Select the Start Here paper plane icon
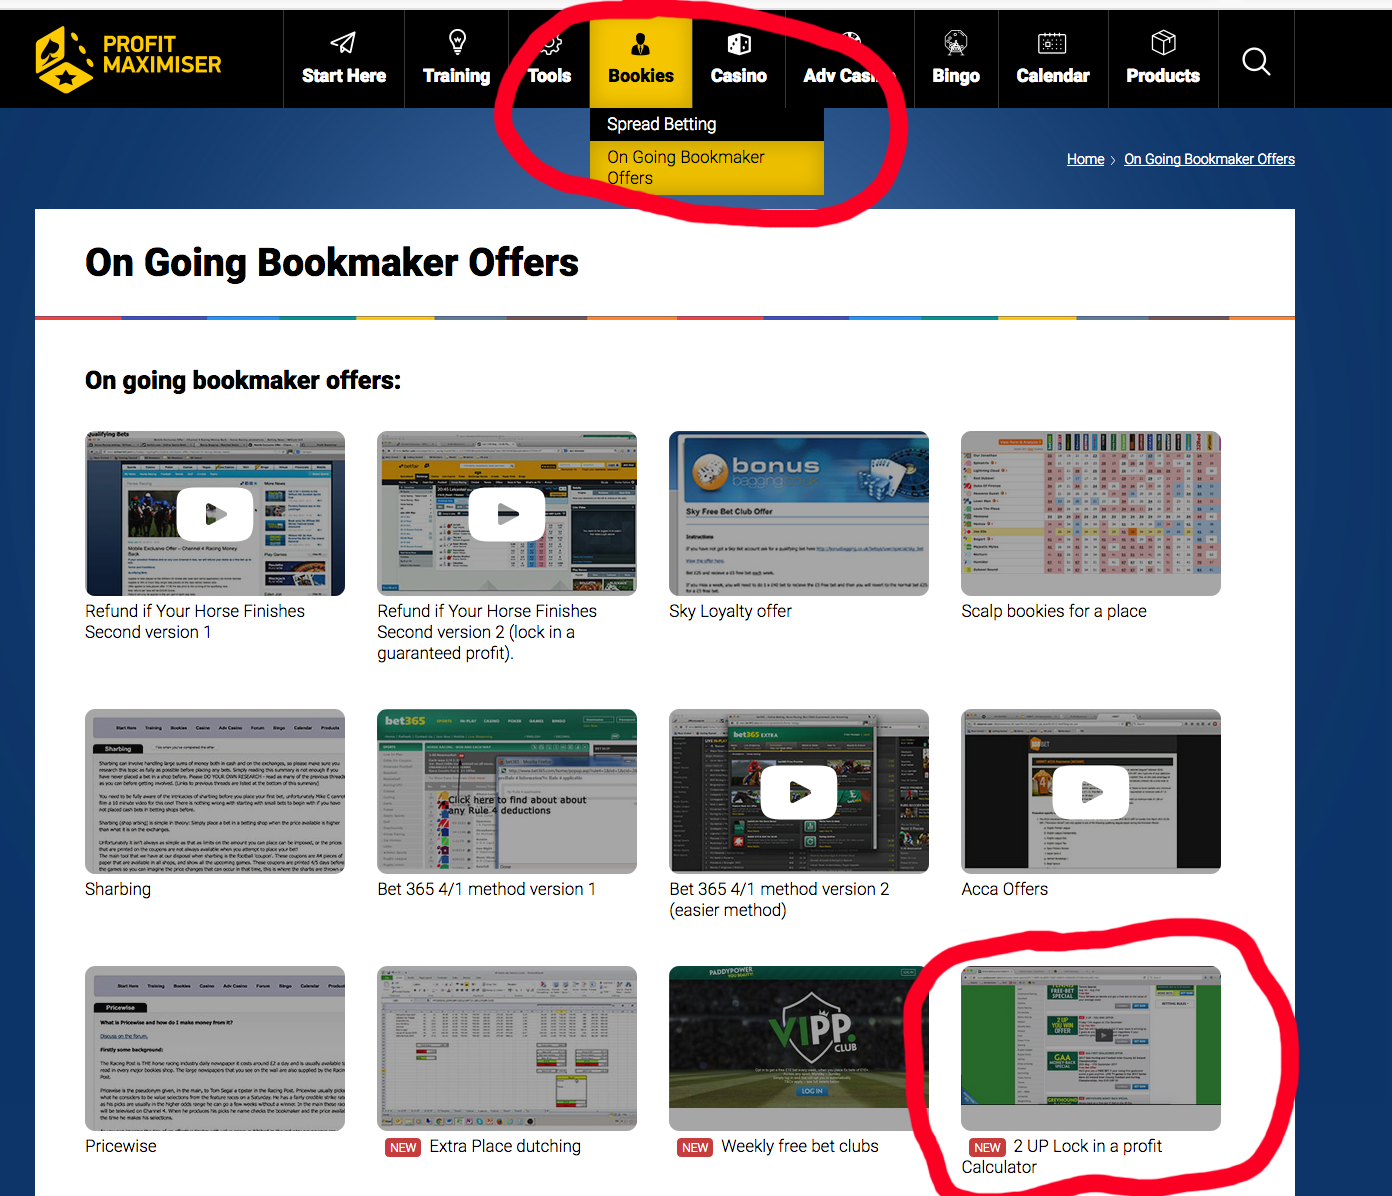1392x1196 pixels. click(x=343, y=43)
